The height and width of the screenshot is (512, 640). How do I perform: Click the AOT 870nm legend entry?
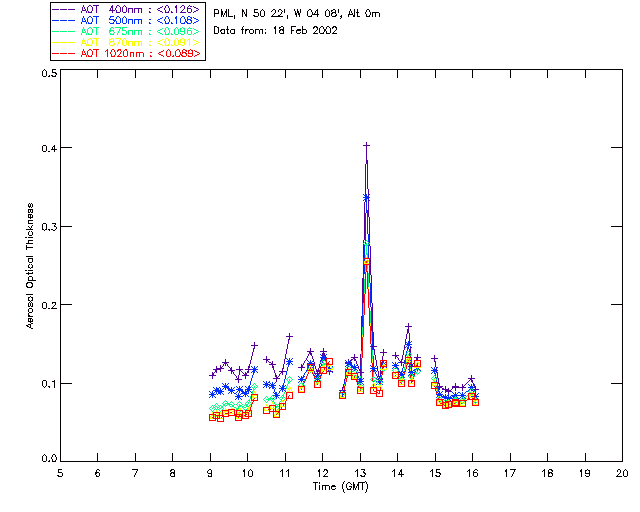click(x=126, y=42)
